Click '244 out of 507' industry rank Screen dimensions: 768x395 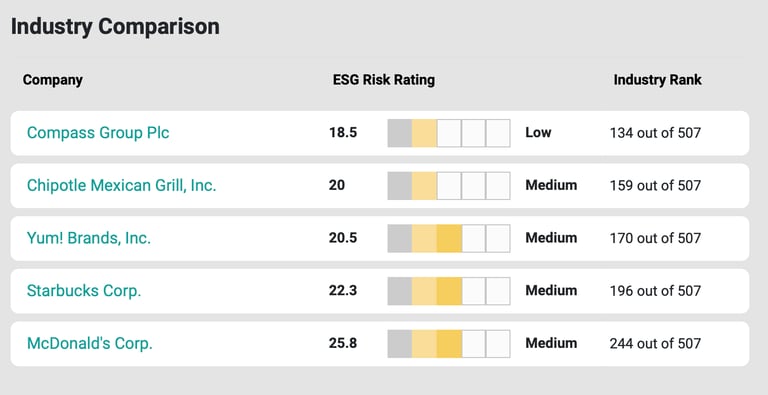[x=655, y=344]
